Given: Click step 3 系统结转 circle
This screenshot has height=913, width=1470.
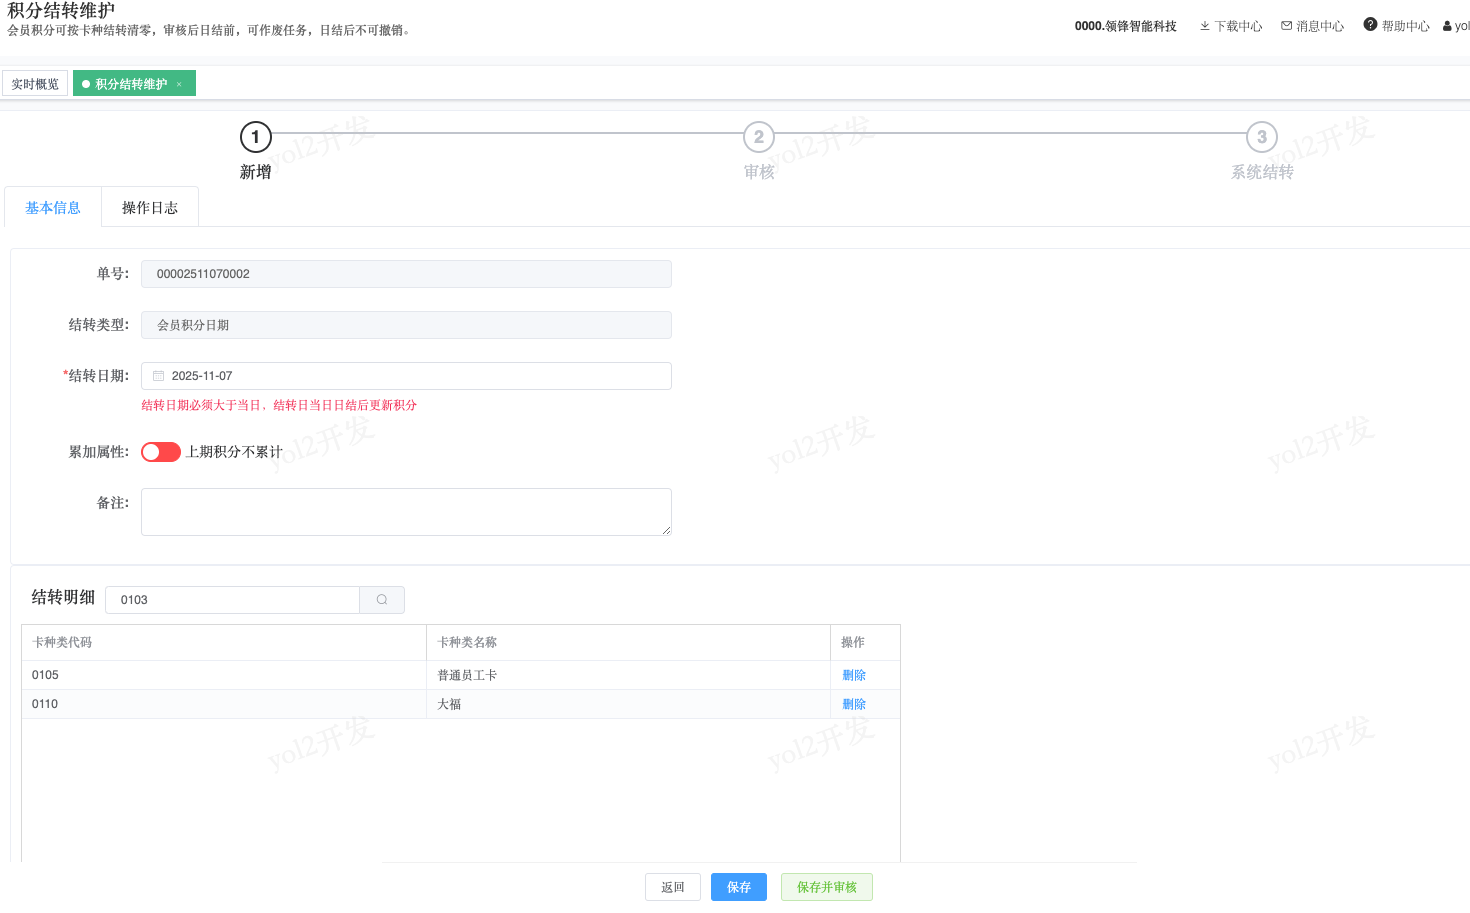Looking at the screenshot, I should click(1262, 137).
